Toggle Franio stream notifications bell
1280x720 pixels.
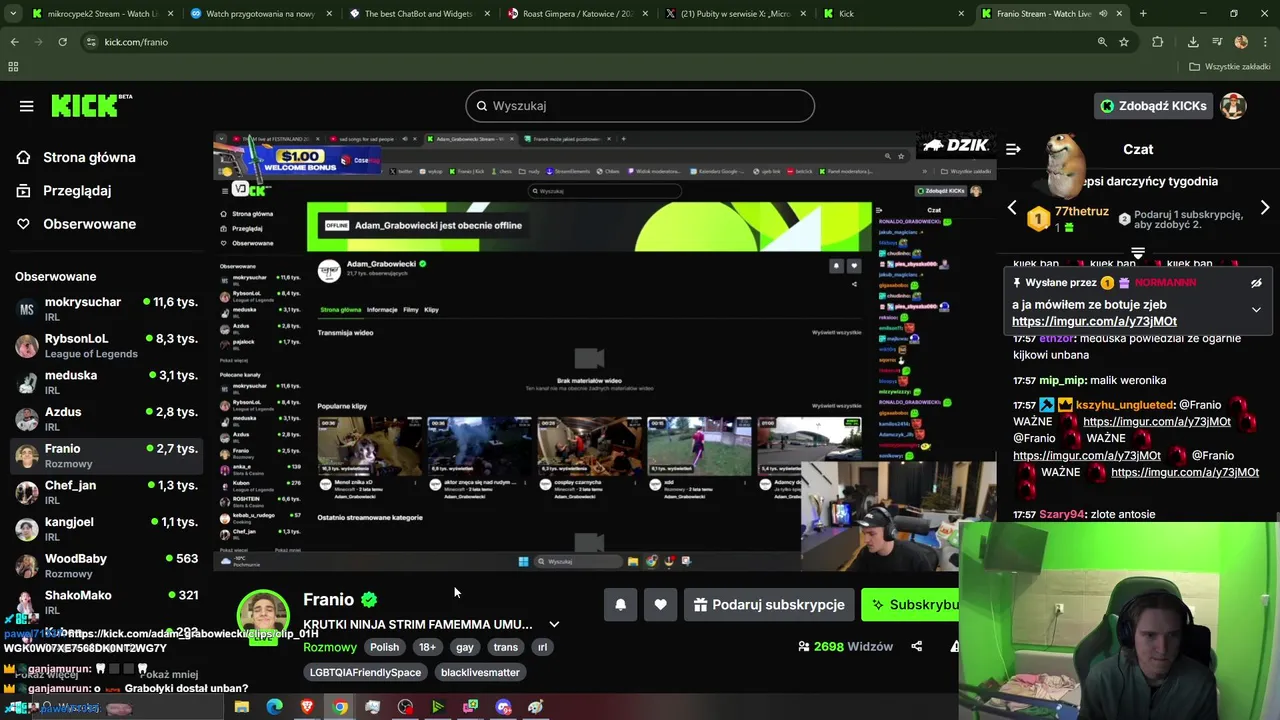pos(620,605)
